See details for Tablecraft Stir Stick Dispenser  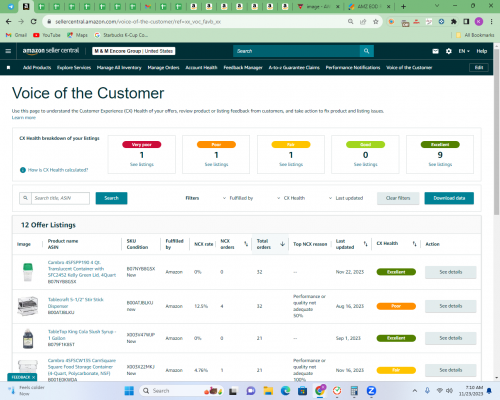(x=451, y=306)
